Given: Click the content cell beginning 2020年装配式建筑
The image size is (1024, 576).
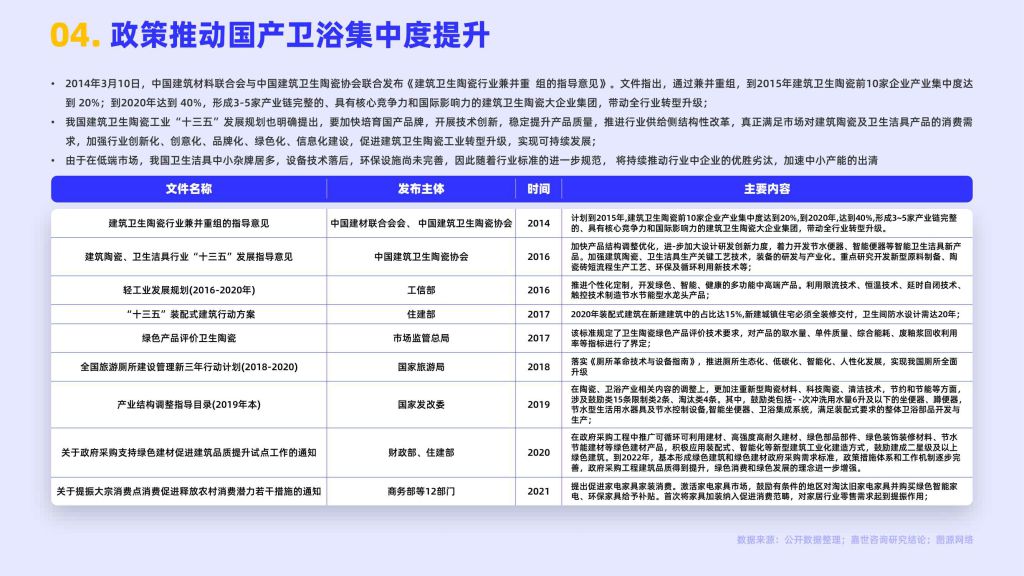Looking at the screenshot, I should point(765,314).
